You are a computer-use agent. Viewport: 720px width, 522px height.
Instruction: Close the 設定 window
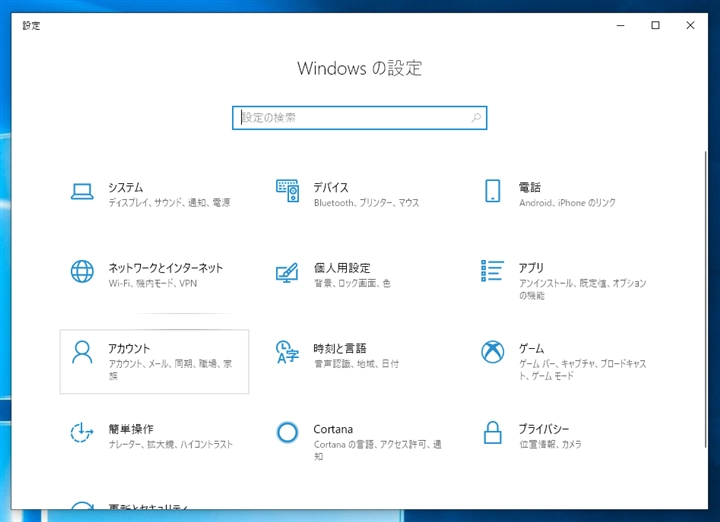coord(690,25)
